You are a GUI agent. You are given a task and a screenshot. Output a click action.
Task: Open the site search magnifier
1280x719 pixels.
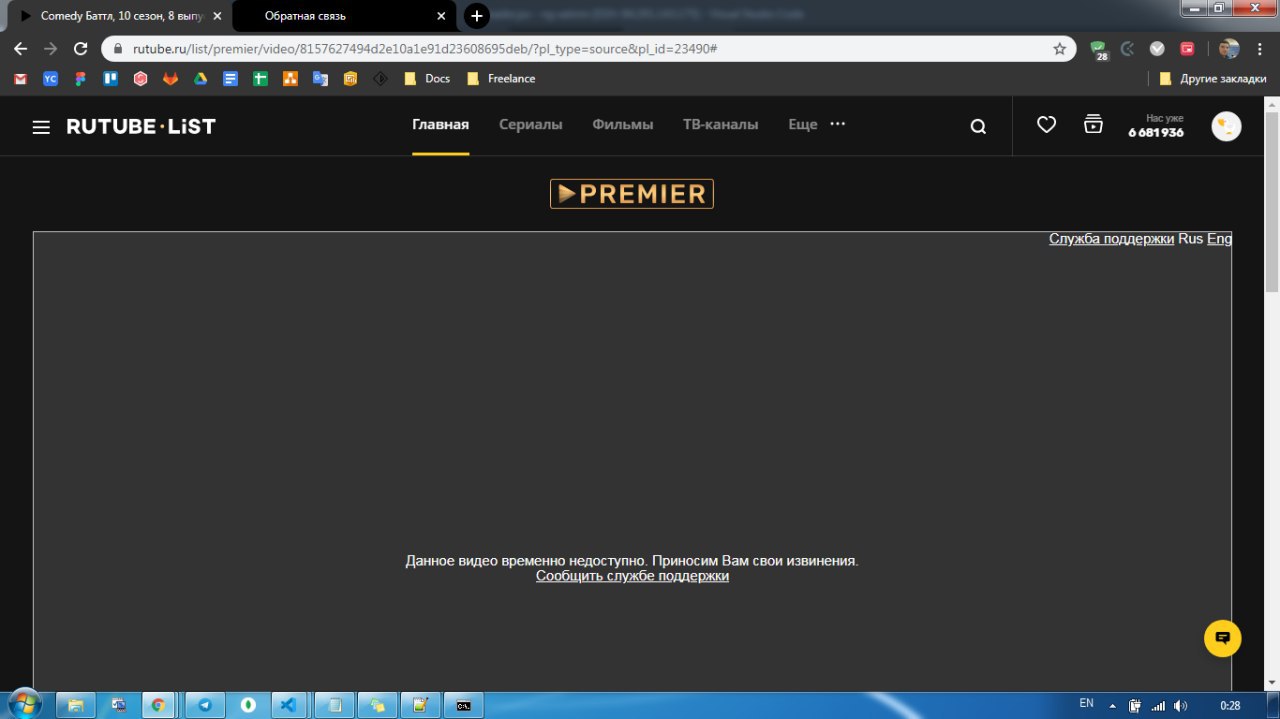coord(978,126)
